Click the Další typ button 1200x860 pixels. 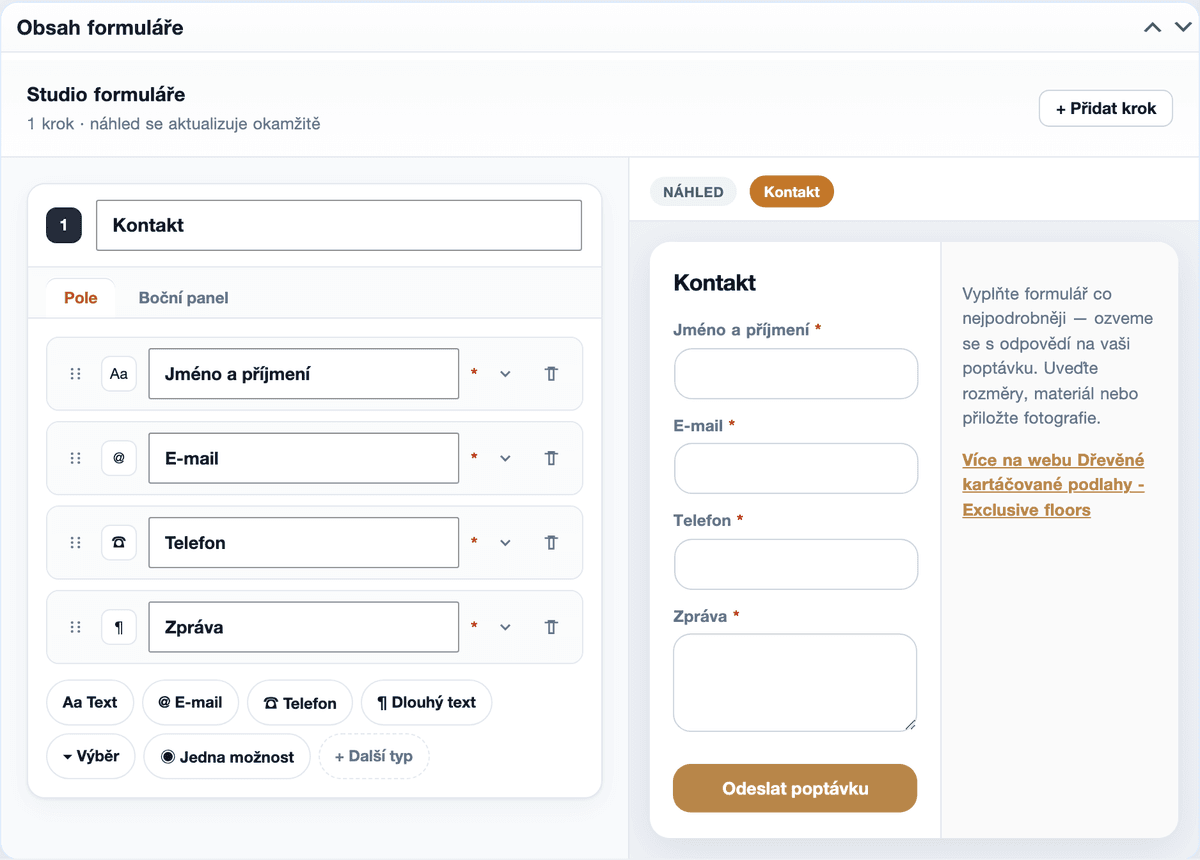[x=374, y=756]
